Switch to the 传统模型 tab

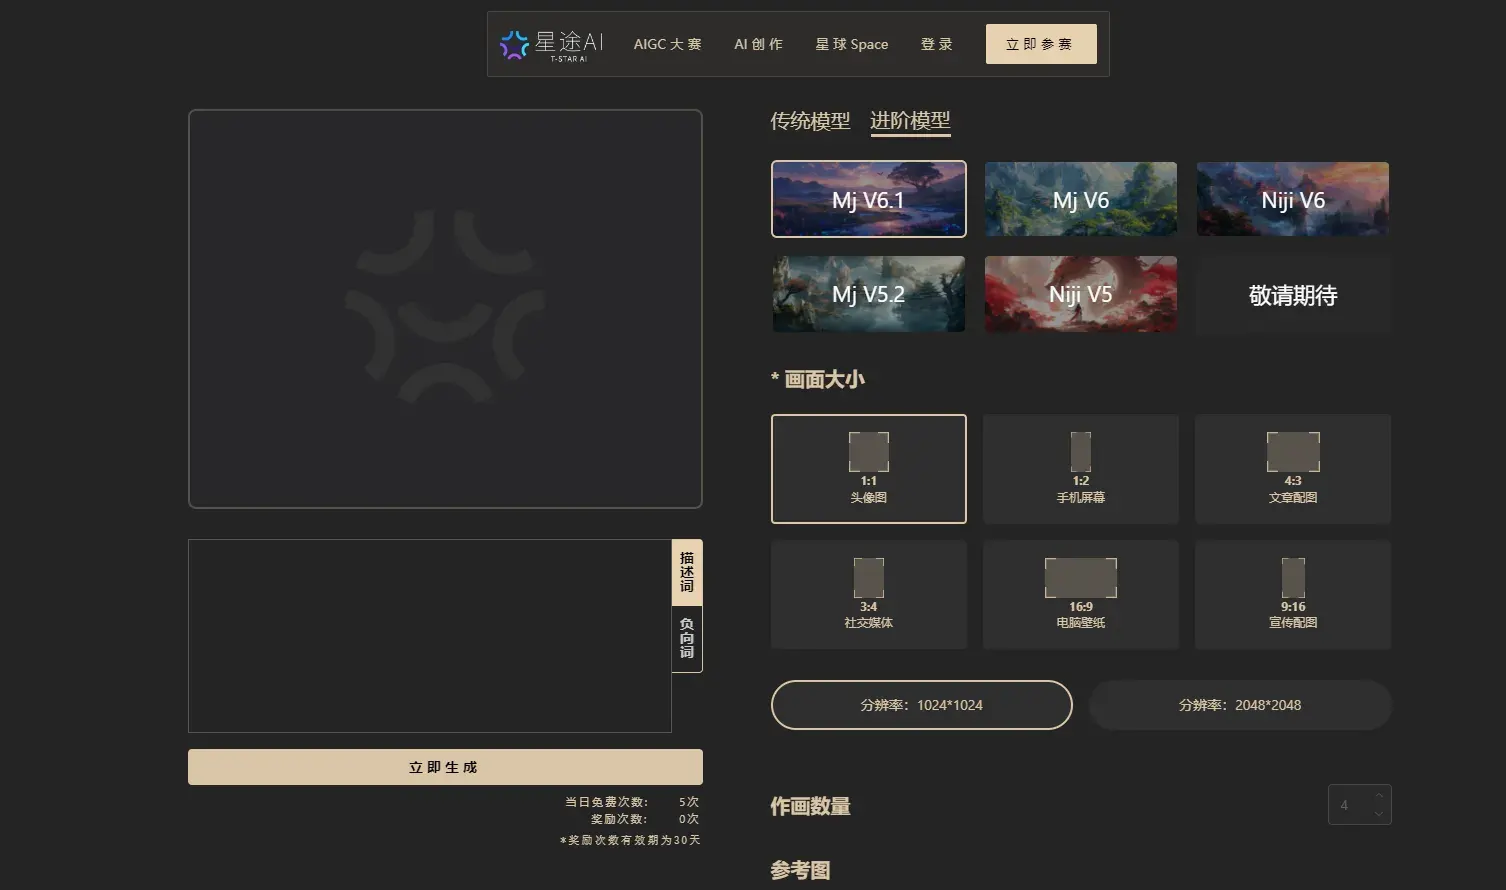tap(810, 121)
